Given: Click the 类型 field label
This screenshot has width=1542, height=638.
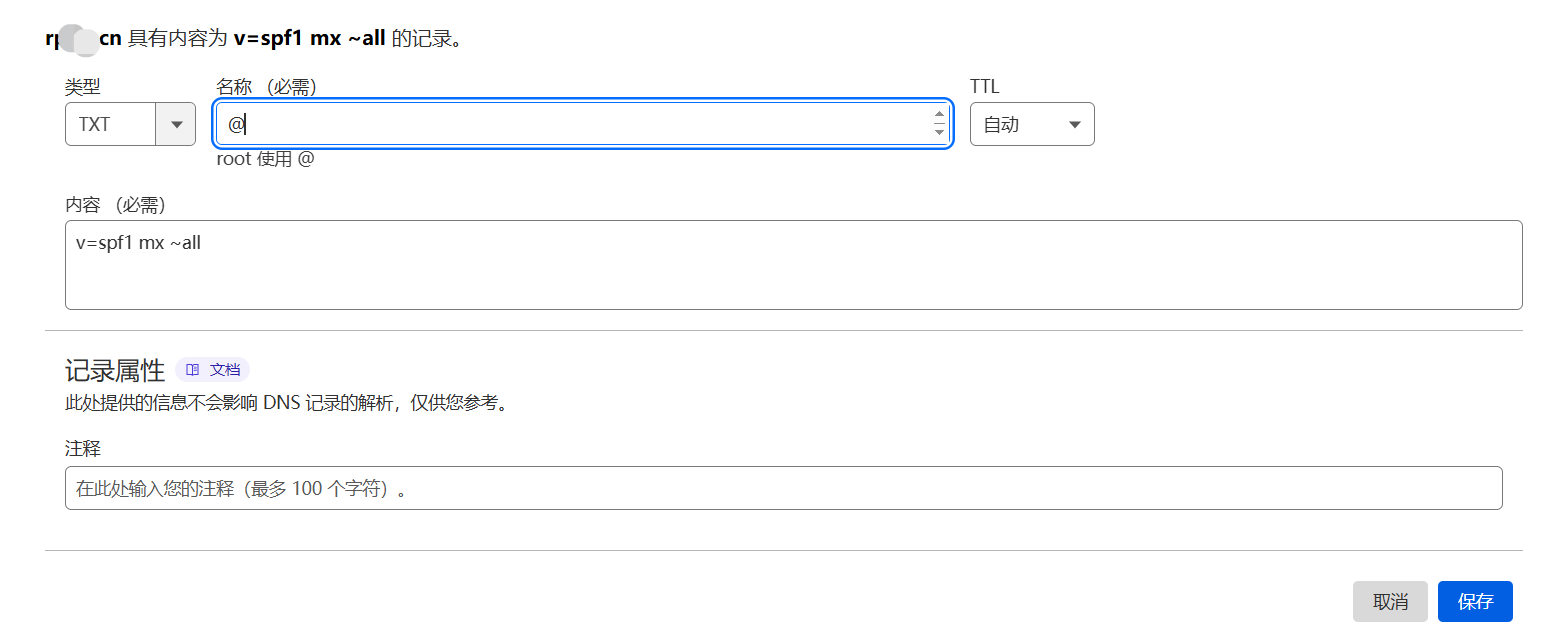Looking at the screenshot, I should tap(83, 87).
